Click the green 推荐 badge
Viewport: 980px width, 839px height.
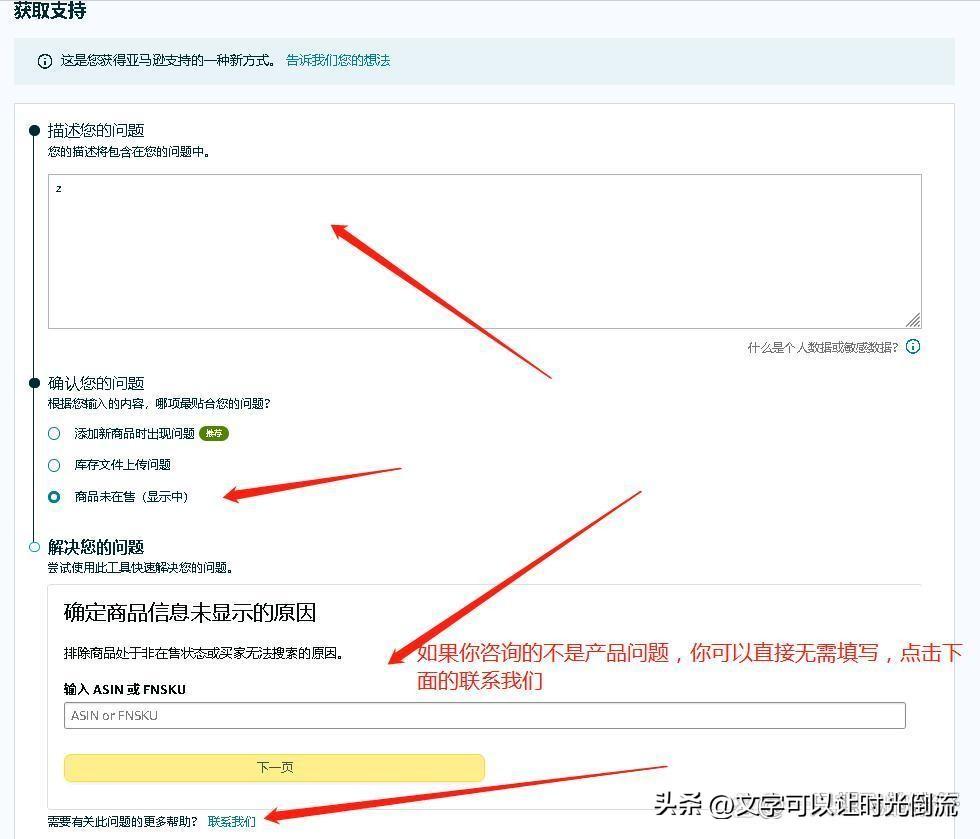pyautogui.click(x=214, y=433)
